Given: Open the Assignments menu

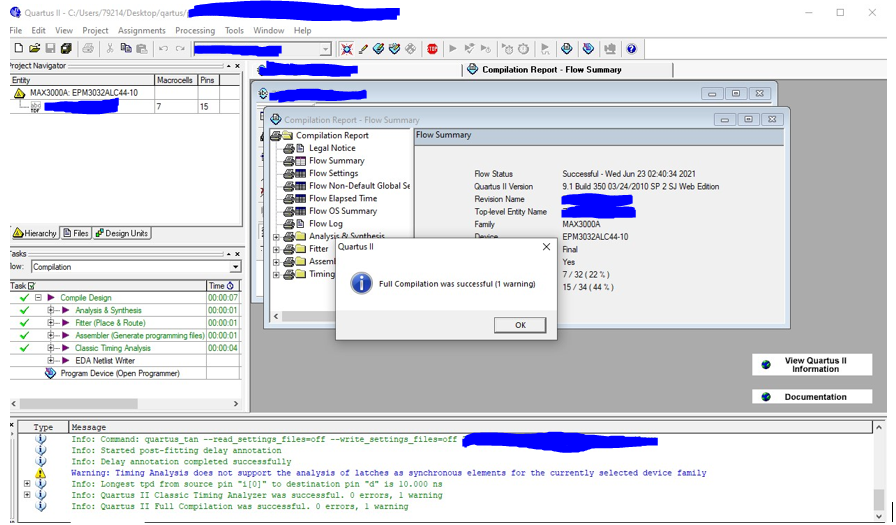Looking at the screenshot, I should 142,30.
